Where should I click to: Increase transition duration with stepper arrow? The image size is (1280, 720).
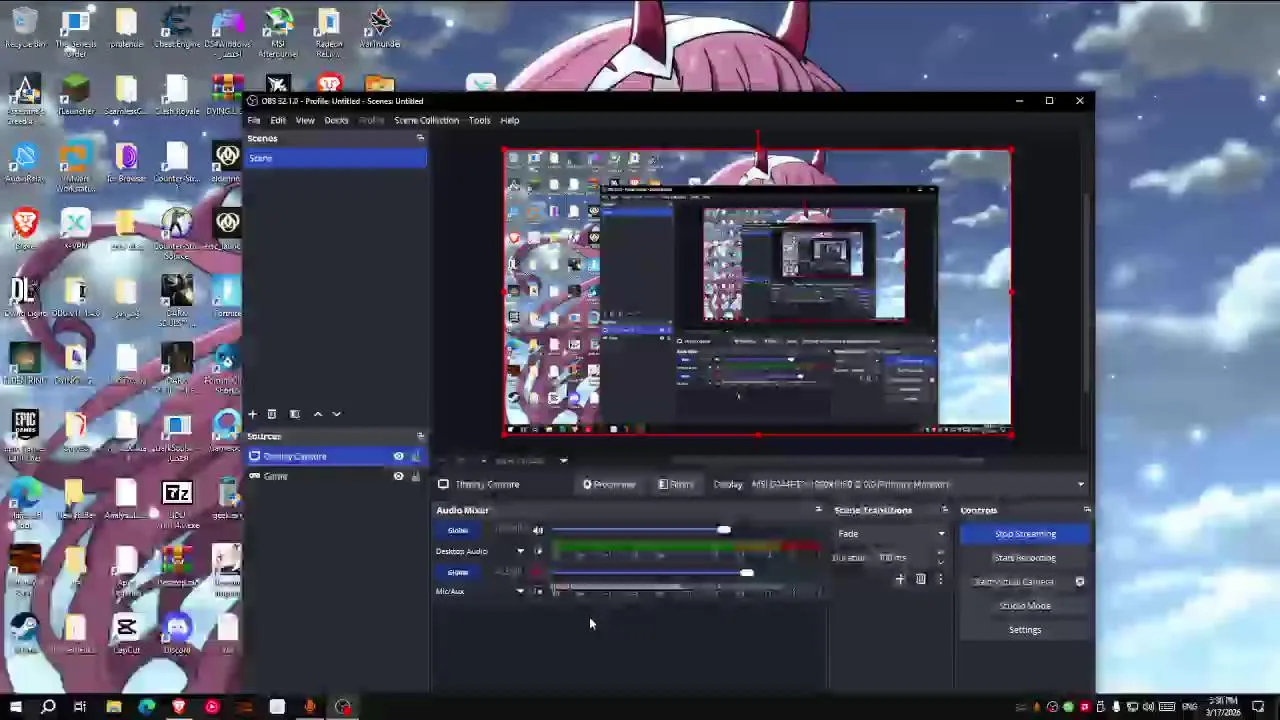click(941, 555)
